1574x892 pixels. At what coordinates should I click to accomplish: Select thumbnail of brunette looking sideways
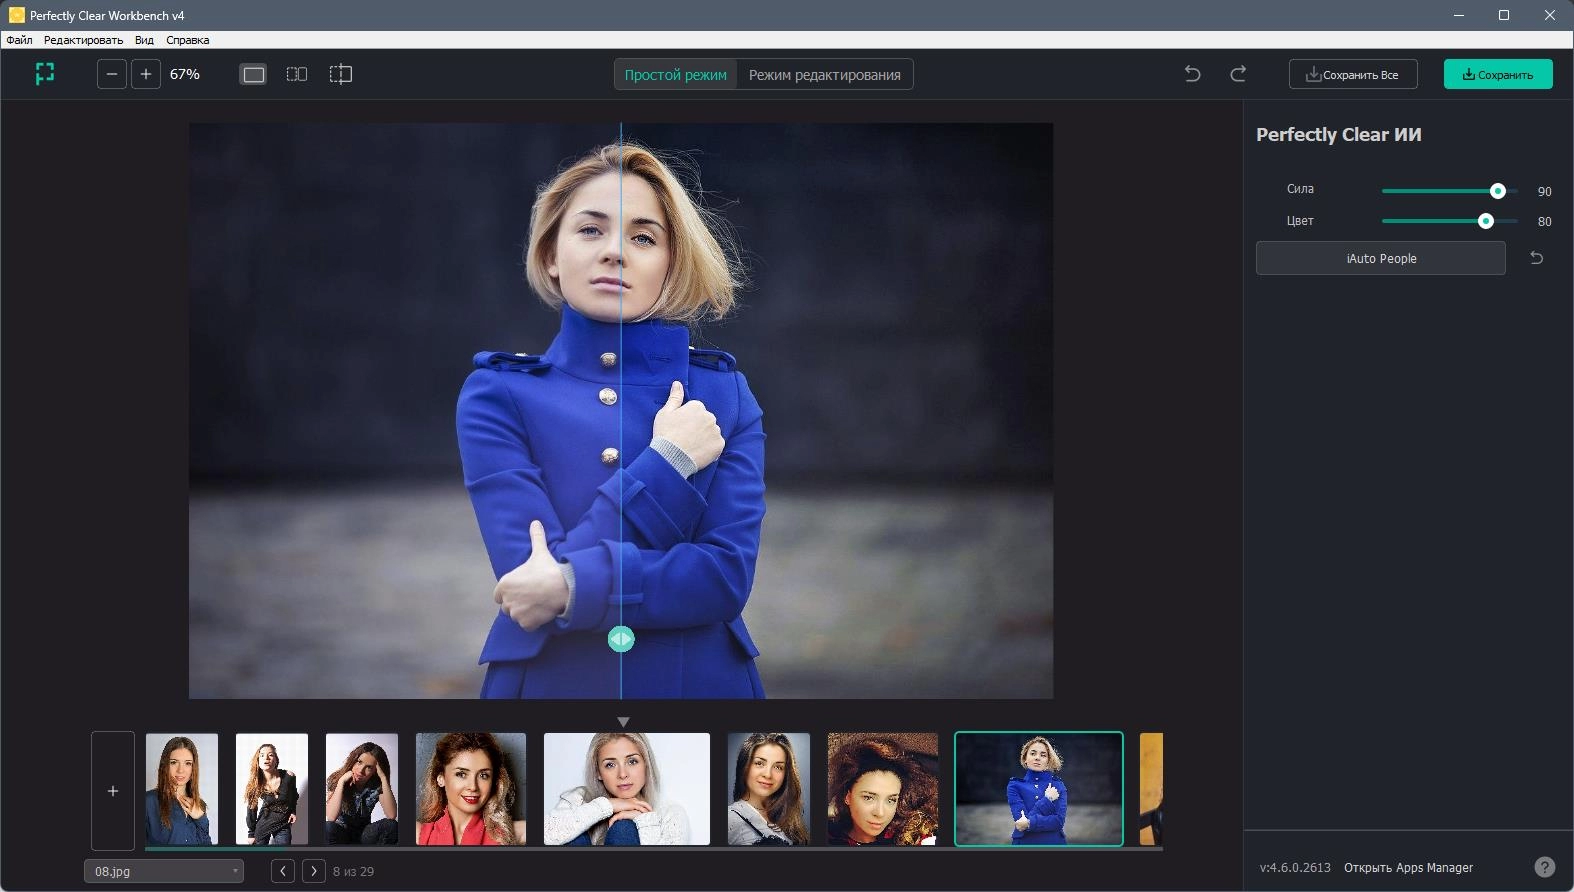tap(769, 789)
